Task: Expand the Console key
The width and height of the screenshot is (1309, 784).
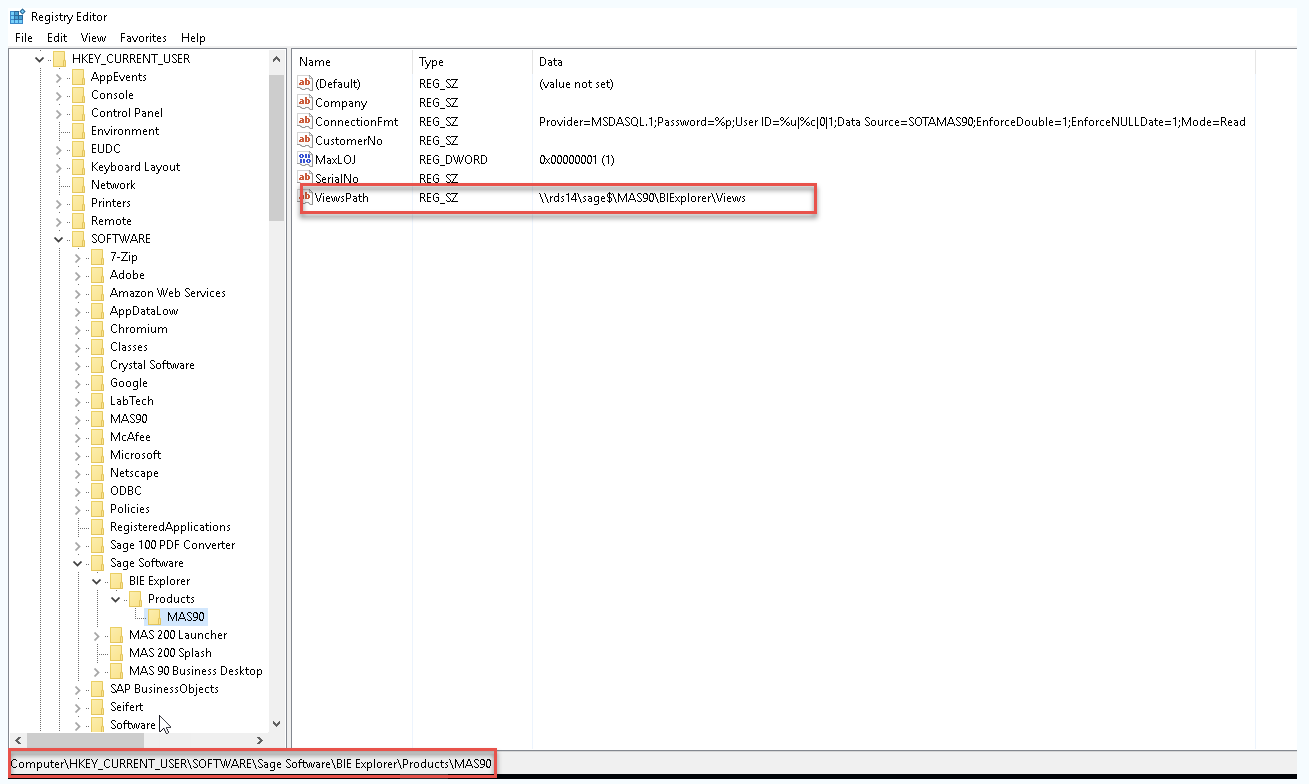Action: [59, 95]
